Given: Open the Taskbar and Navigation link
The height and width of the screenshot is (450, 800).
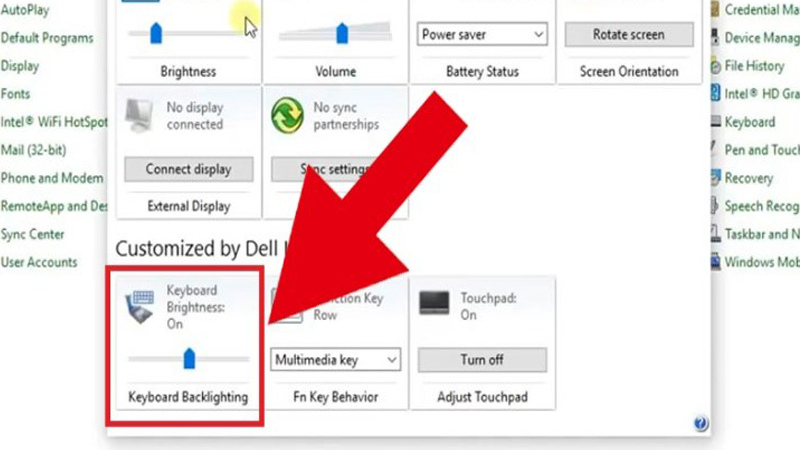Looking at the screenshot, I should 762,234.
